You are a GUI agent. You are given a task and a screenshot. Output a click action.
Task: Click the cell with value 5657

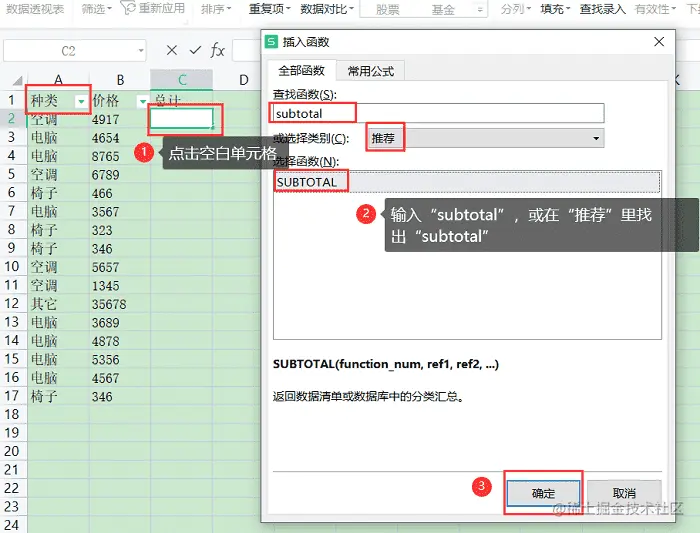coord(120,267)
